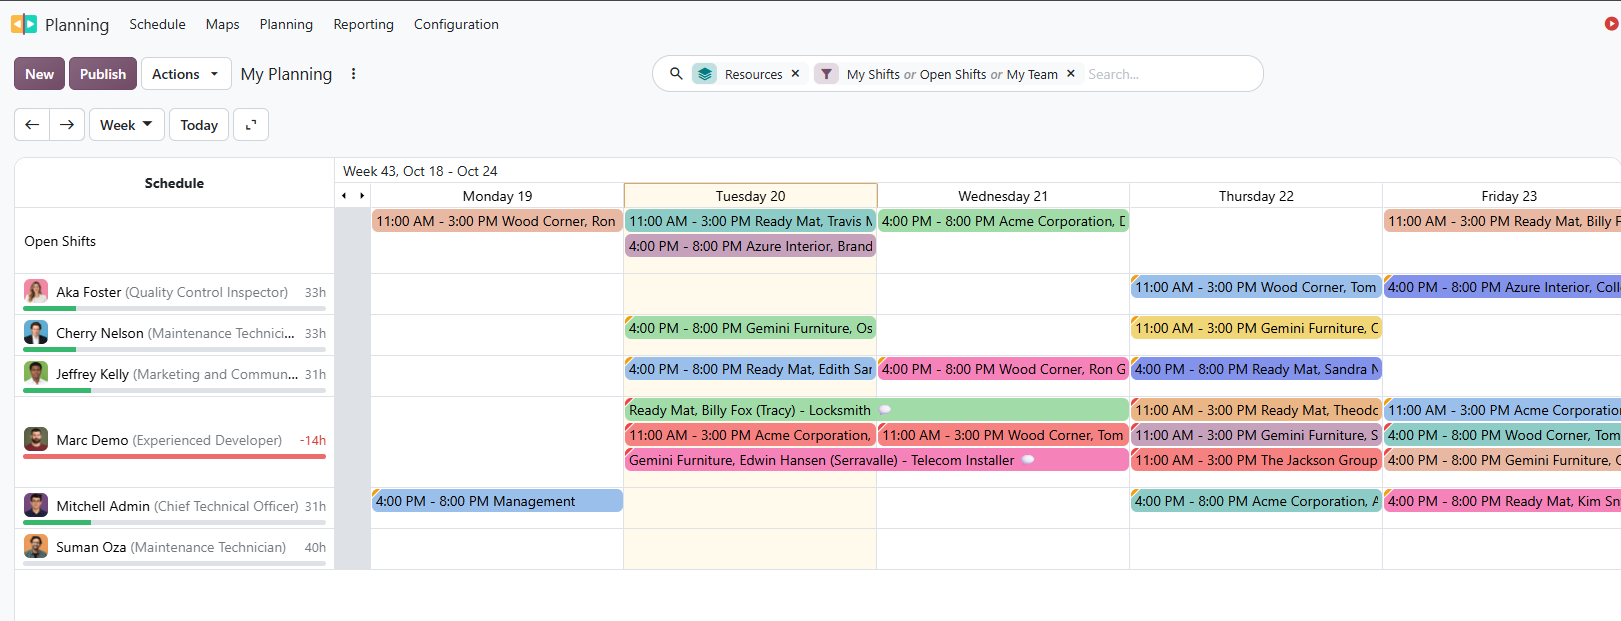
Task: Open the Jackson Group shift on Thursday
Action: [1256, 460]
